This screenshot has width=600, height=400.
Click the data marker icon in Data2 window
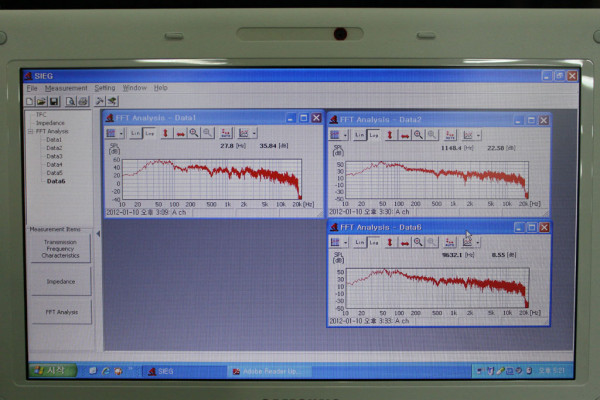click(450, 135)
